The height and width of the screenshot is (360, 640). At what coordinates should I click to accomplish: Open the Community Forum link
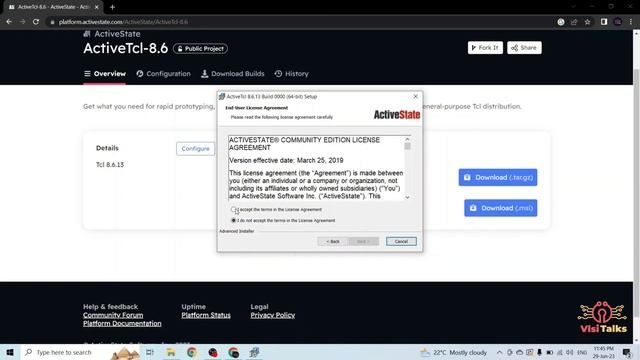(x=113, y=315)
